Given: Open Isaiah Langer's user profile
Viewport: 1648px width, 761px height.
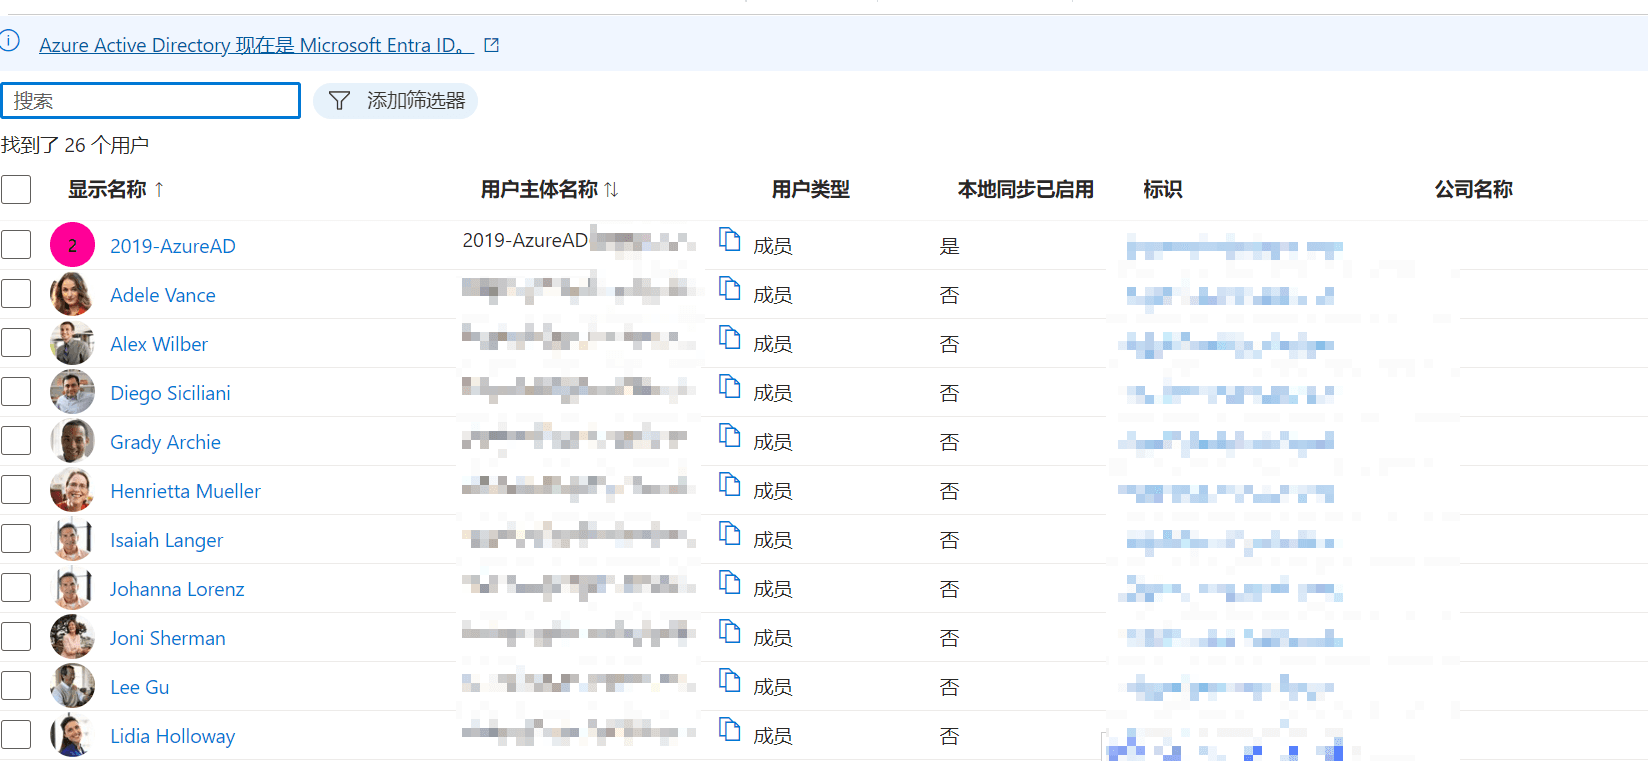Looking at the screenshot, I should [x=166, y=540].
